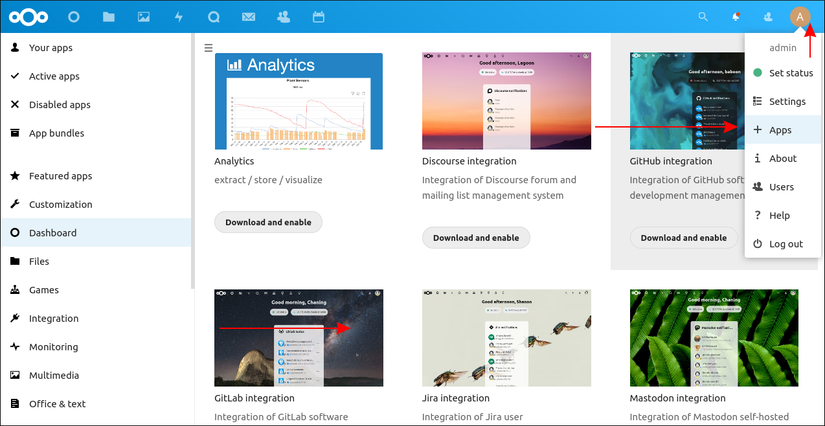Click the image icon beside Multimedia

15,375
